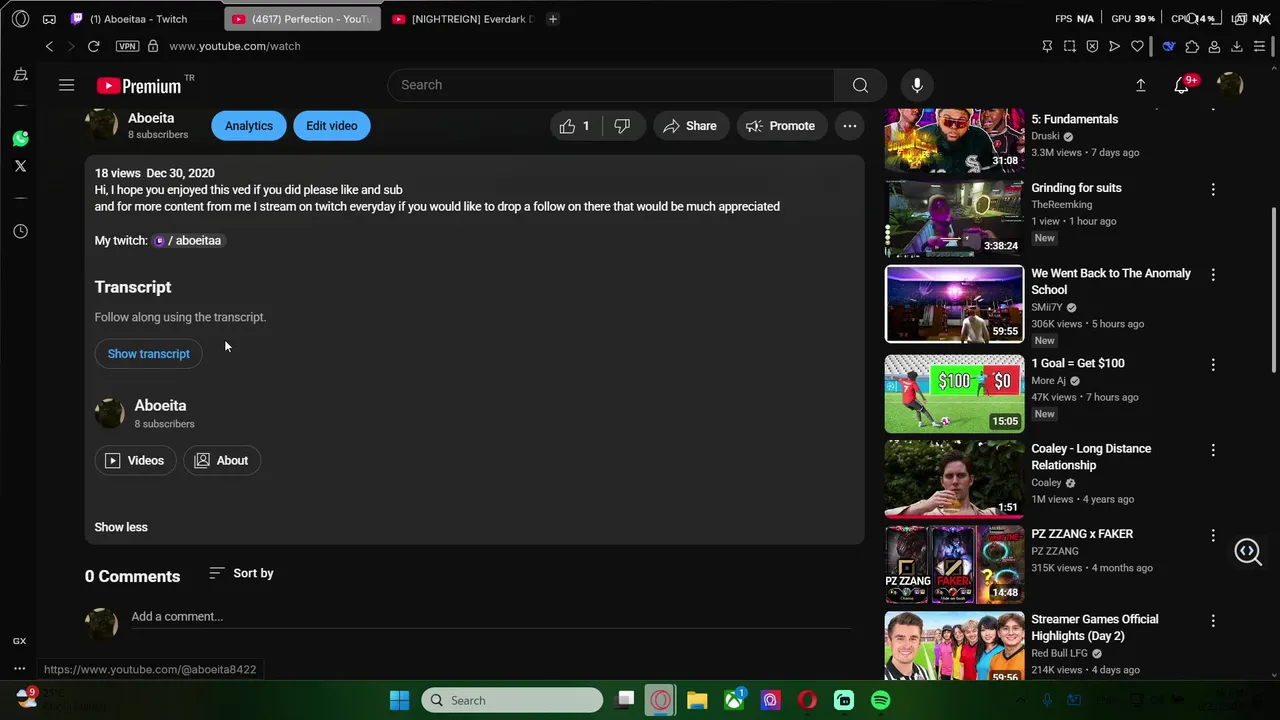
Task: Switch to NIGHTREIGN Everdark tab
Action: (463, 19)
